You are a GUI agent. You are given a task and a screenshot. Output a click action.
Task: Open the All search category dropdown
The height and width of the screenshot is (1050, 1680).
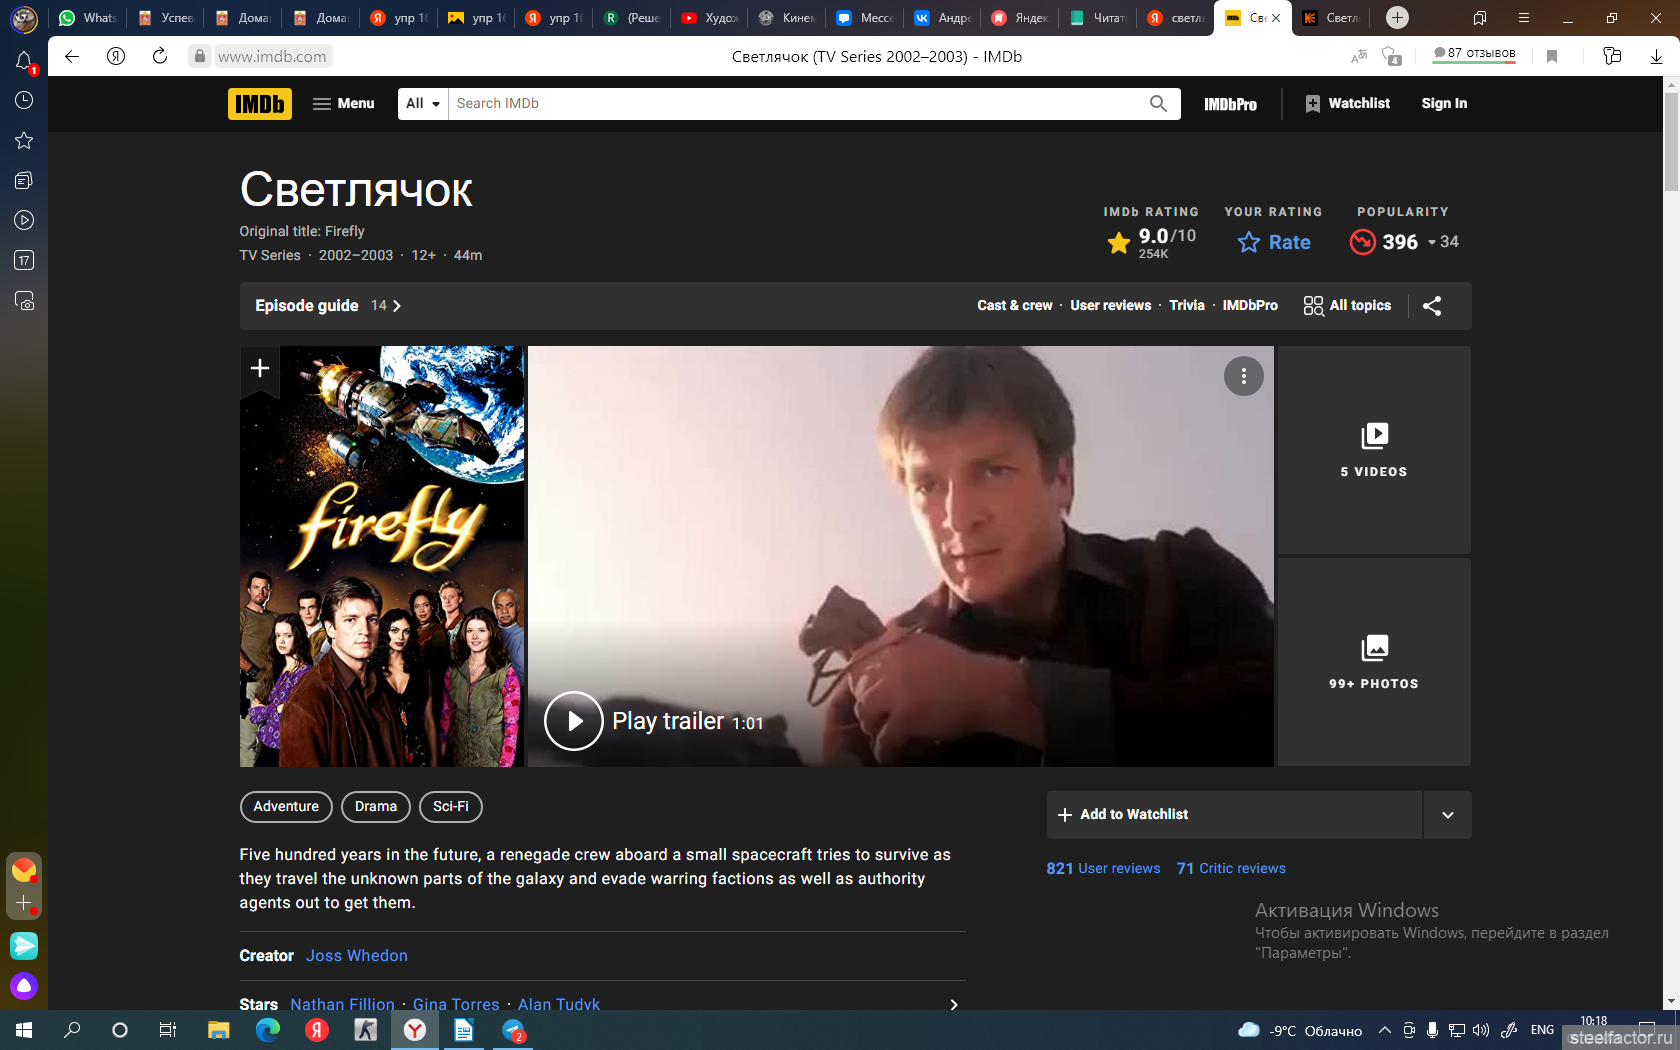(x=423, y=104)
